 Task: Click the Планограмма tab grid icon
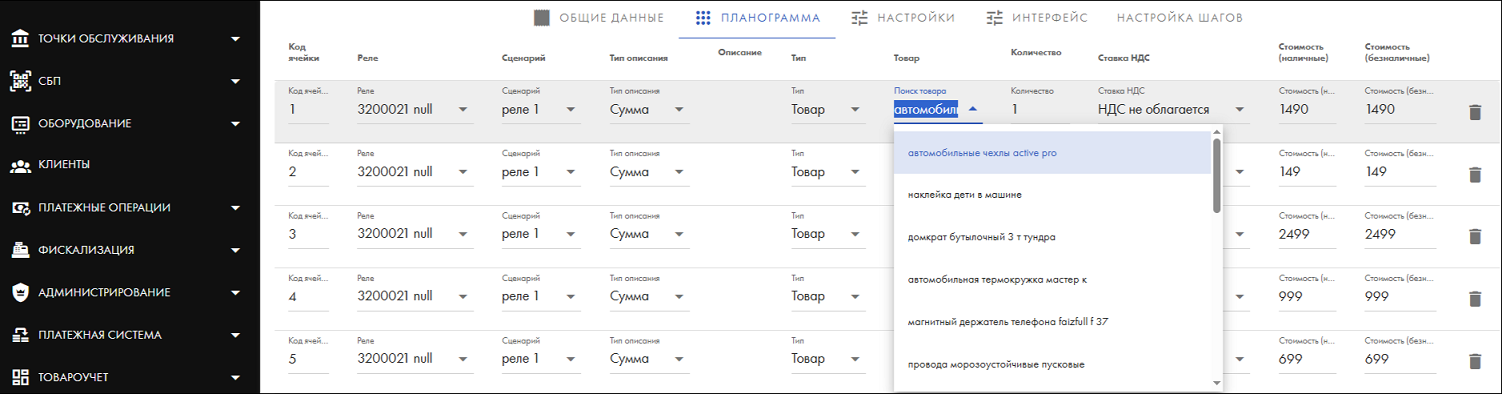703,17
